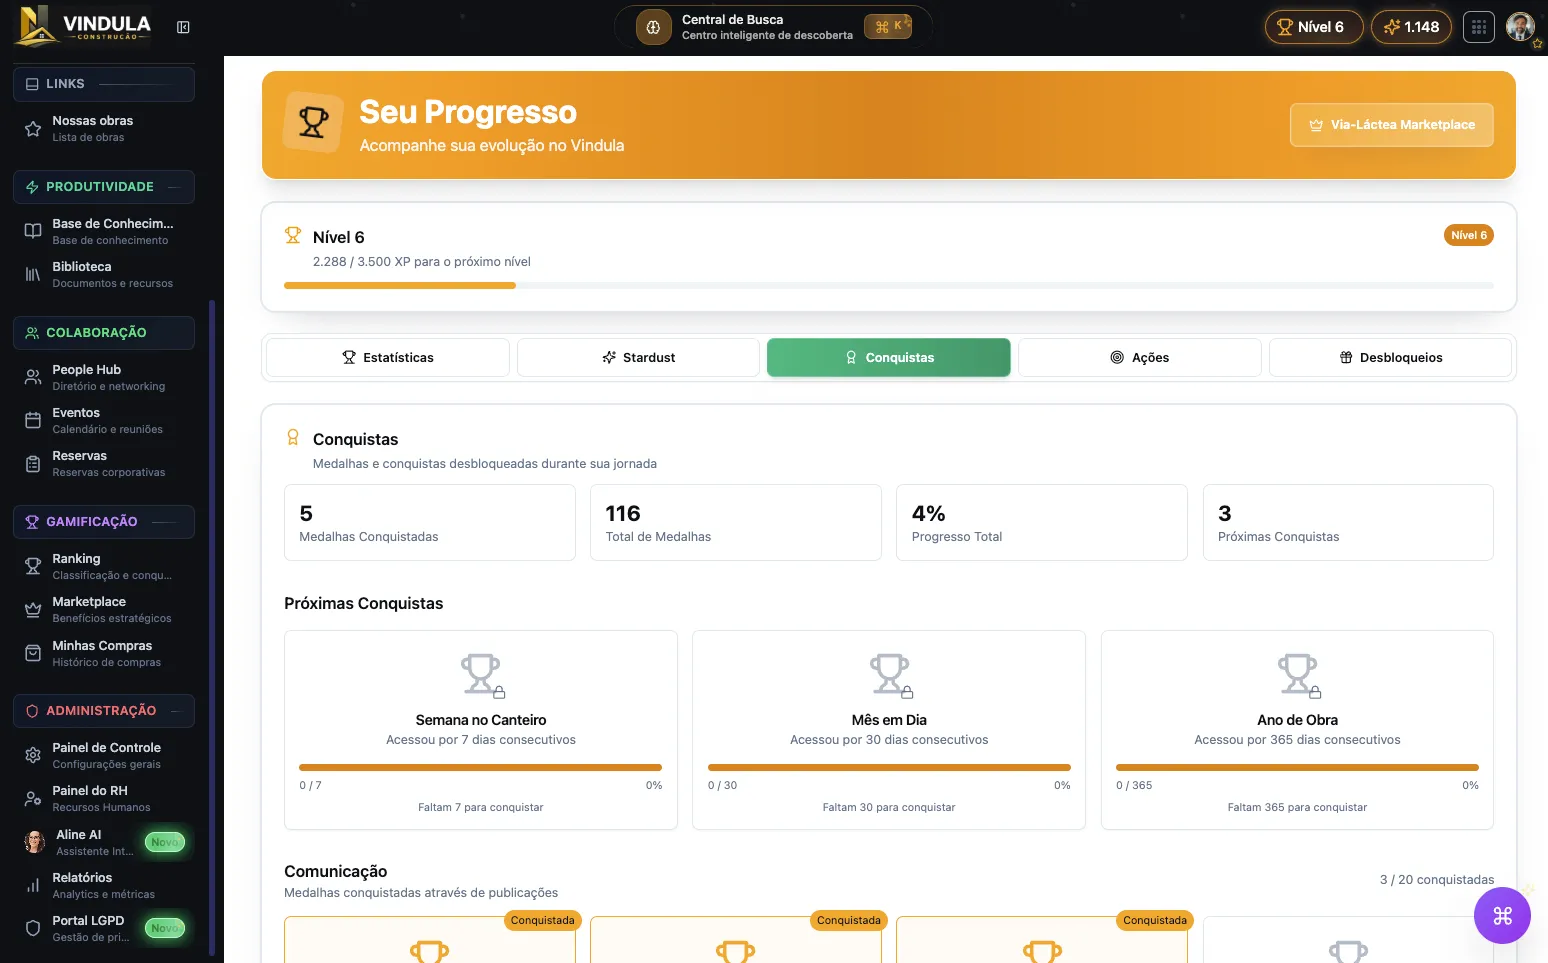Image resolution: width=1548 pixels, height=963 pixels.
Task: Open Nossas obras star icon
Action: (x=33, y=129)
